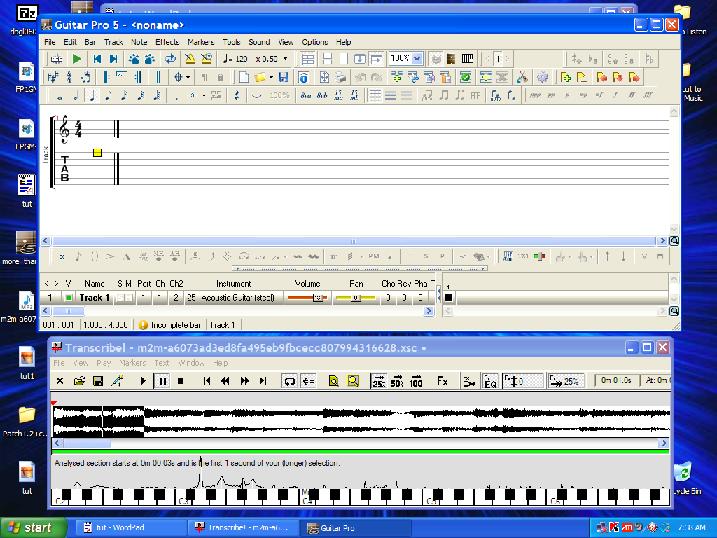
Task: Click the black bar square in track timeline
Action: (x=449, y=298)
